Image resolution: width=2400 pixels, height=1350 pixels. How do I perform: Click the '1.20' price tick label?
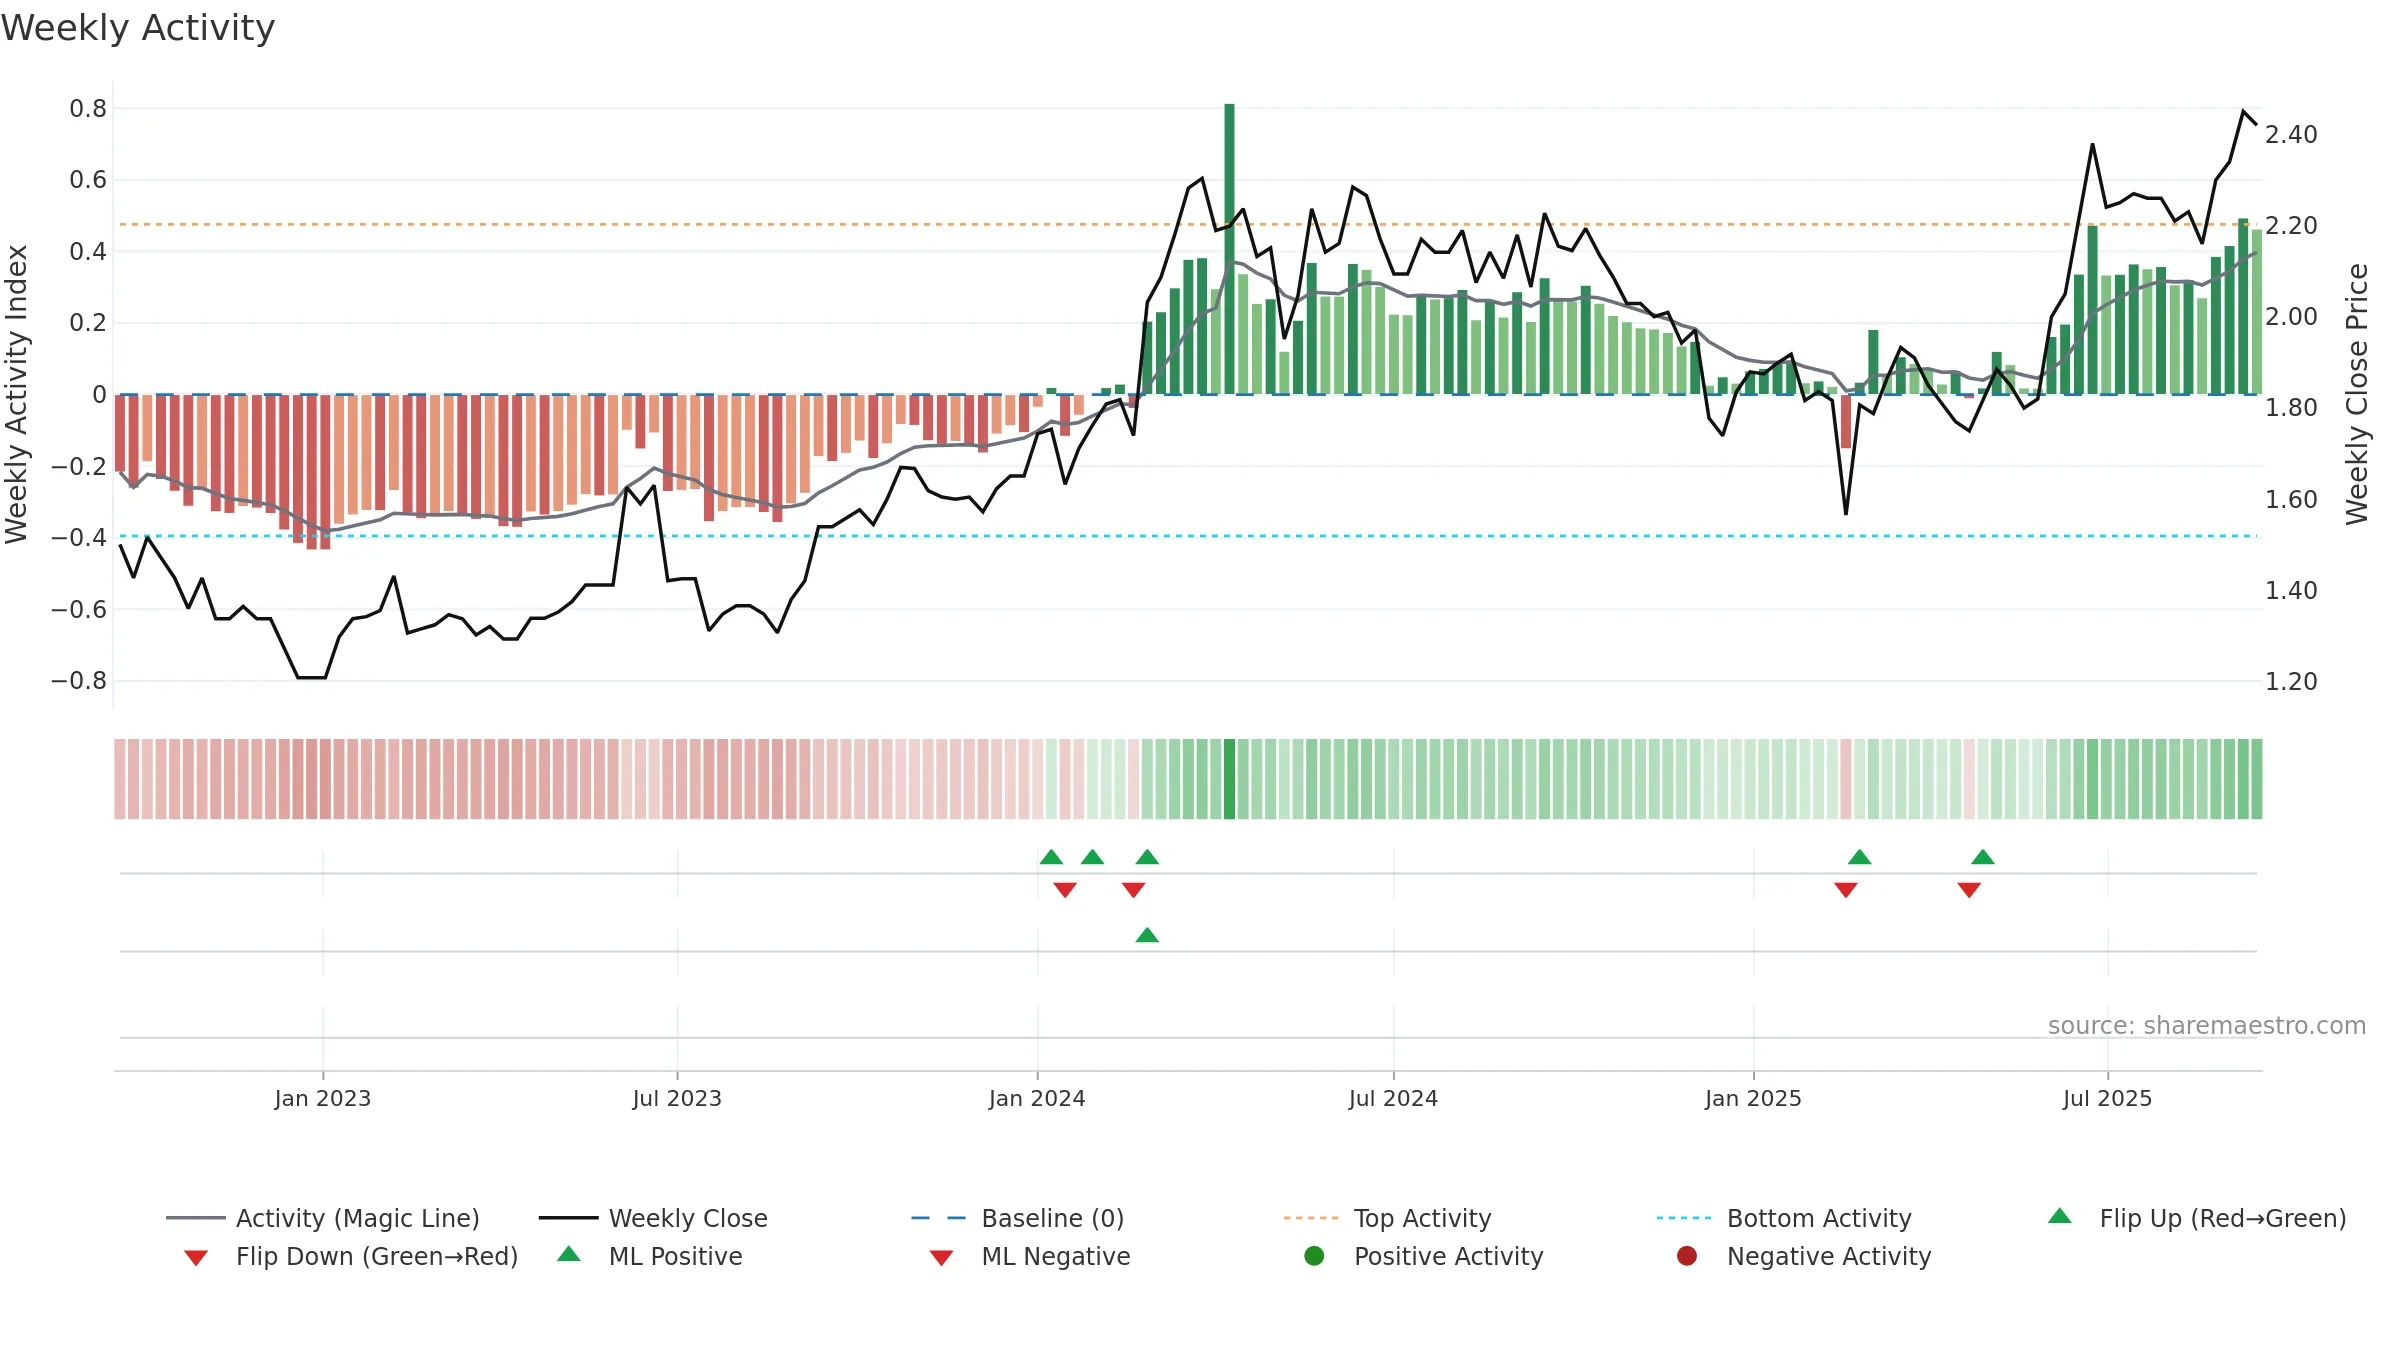point(2291,681)
